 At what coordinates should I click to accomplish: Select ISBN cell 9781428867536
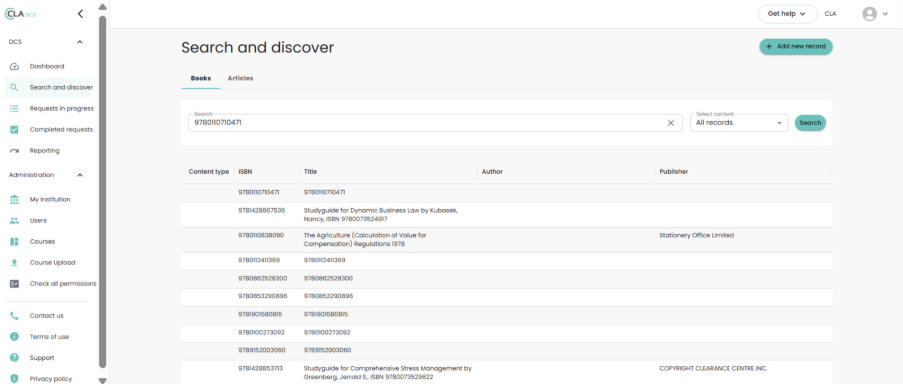coord(261,211)
